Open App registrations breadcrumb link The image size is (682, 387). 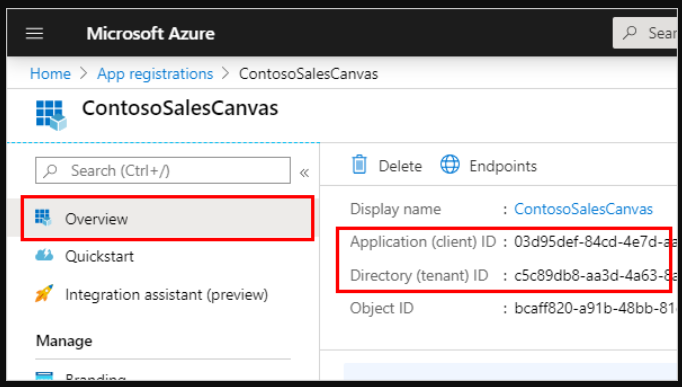point(155,74)
